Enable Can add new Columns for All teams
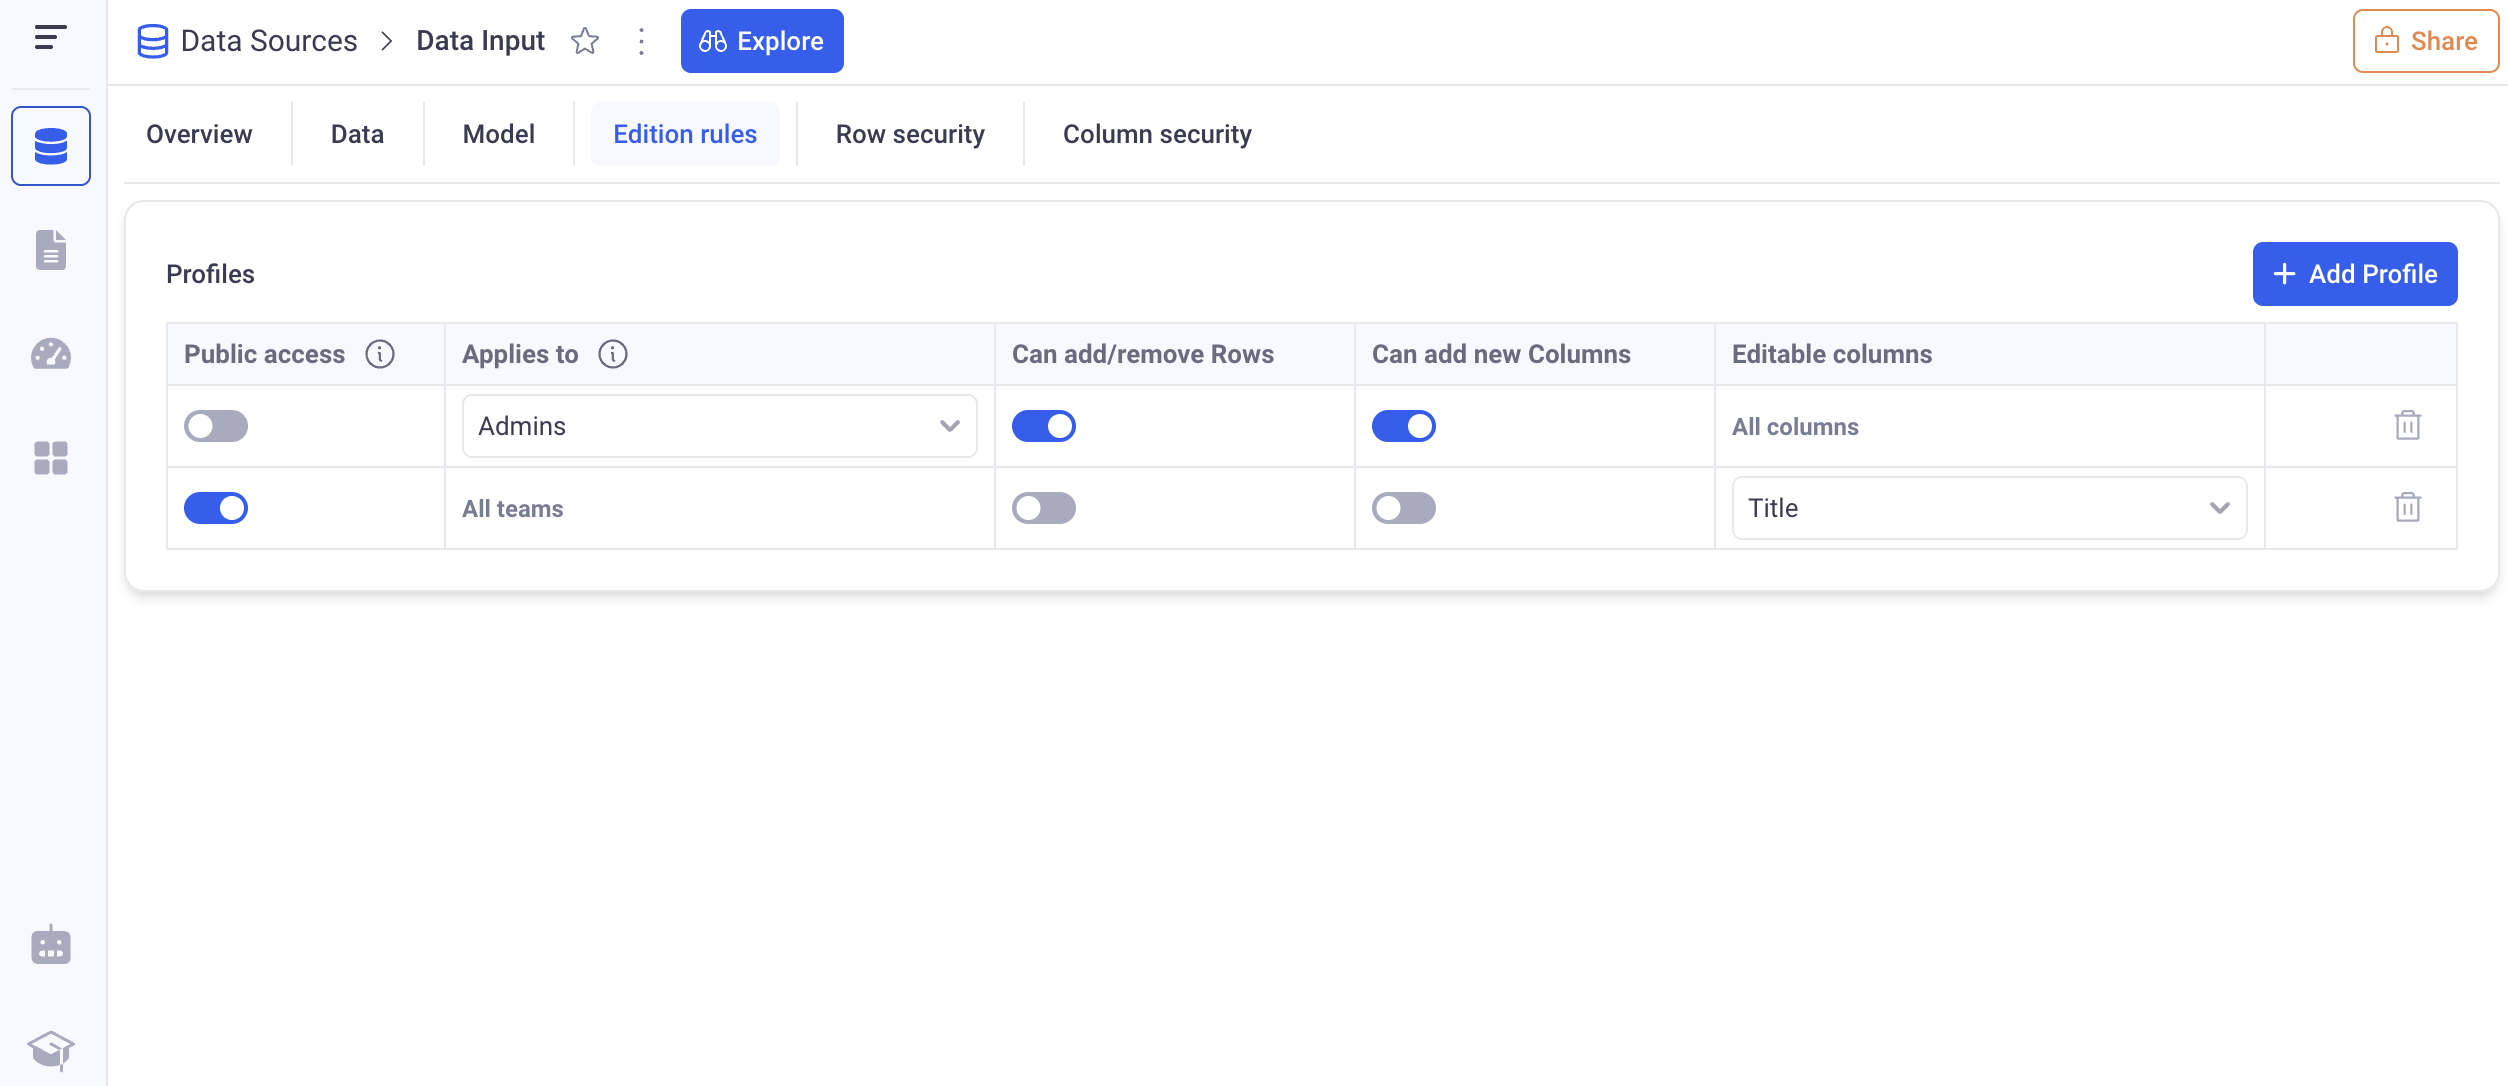 [1403, 508]
